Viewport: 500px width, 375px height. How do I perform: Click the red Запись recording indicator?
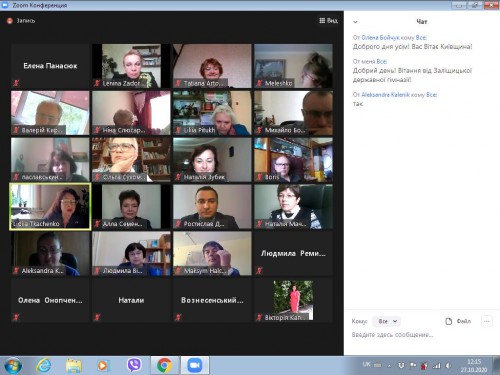coord(10,21)
